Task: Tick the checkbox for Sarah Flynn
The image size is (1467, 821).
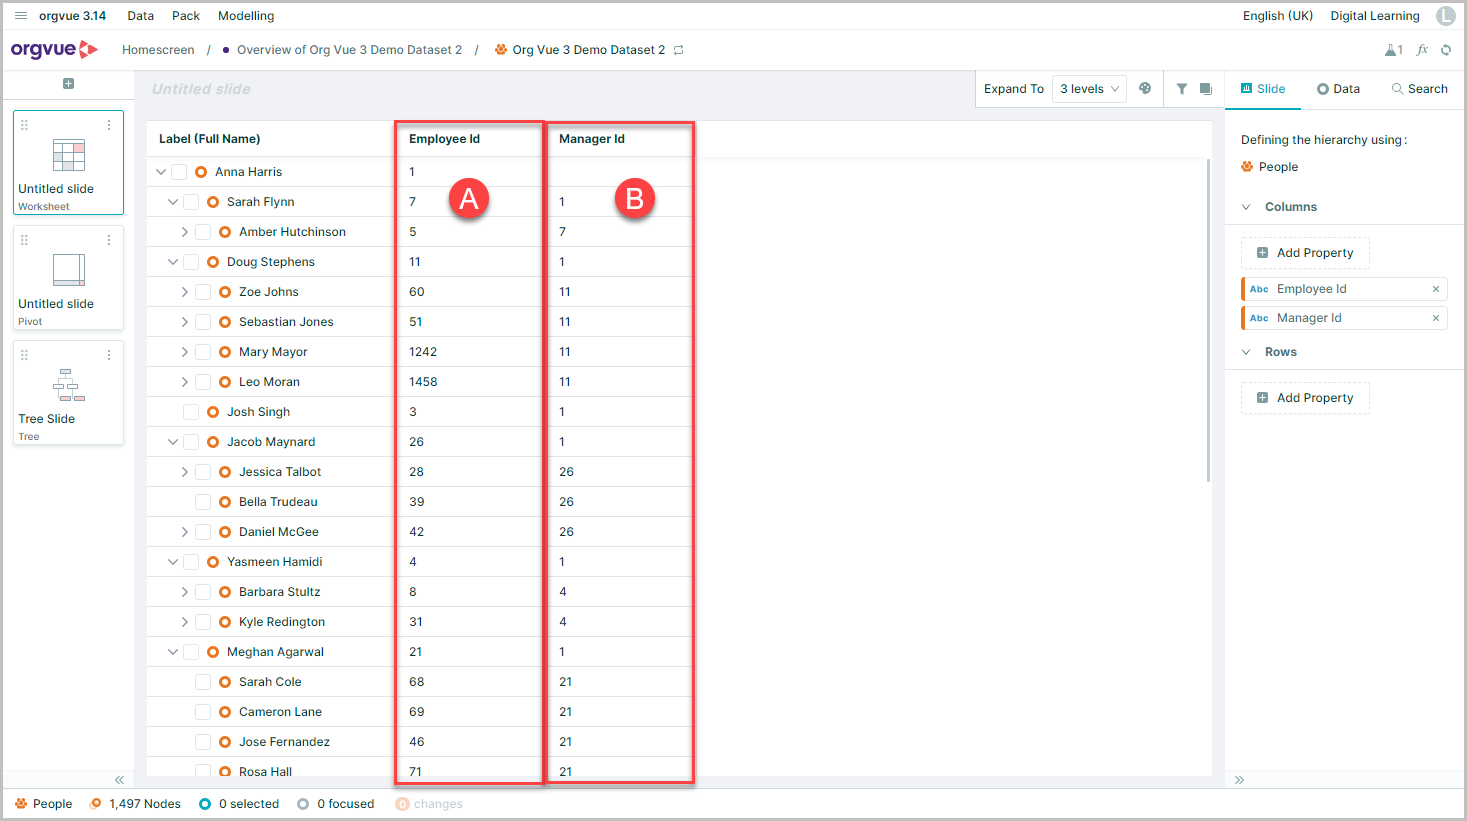Action: coord(191,202)
